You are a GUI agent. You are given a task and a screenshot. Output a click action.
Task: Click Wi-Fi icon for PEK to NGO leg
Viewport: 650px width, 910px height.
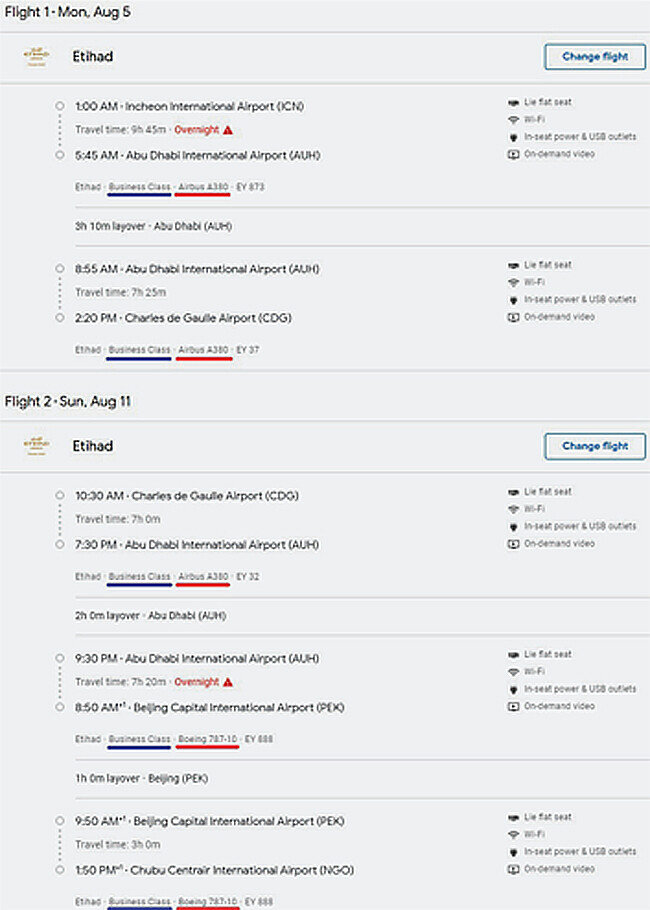(x=513, y=835)
